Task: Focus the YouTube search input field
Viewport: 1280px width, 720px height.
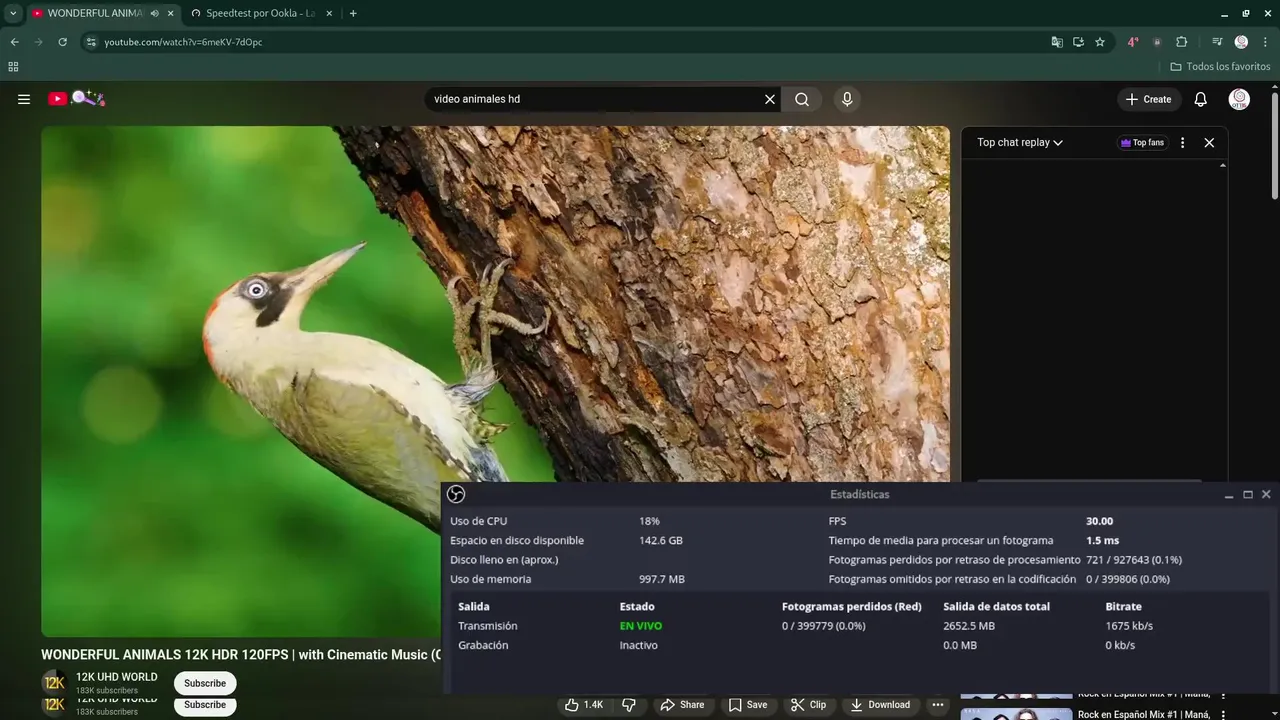Action: click(x=595, y=99)
